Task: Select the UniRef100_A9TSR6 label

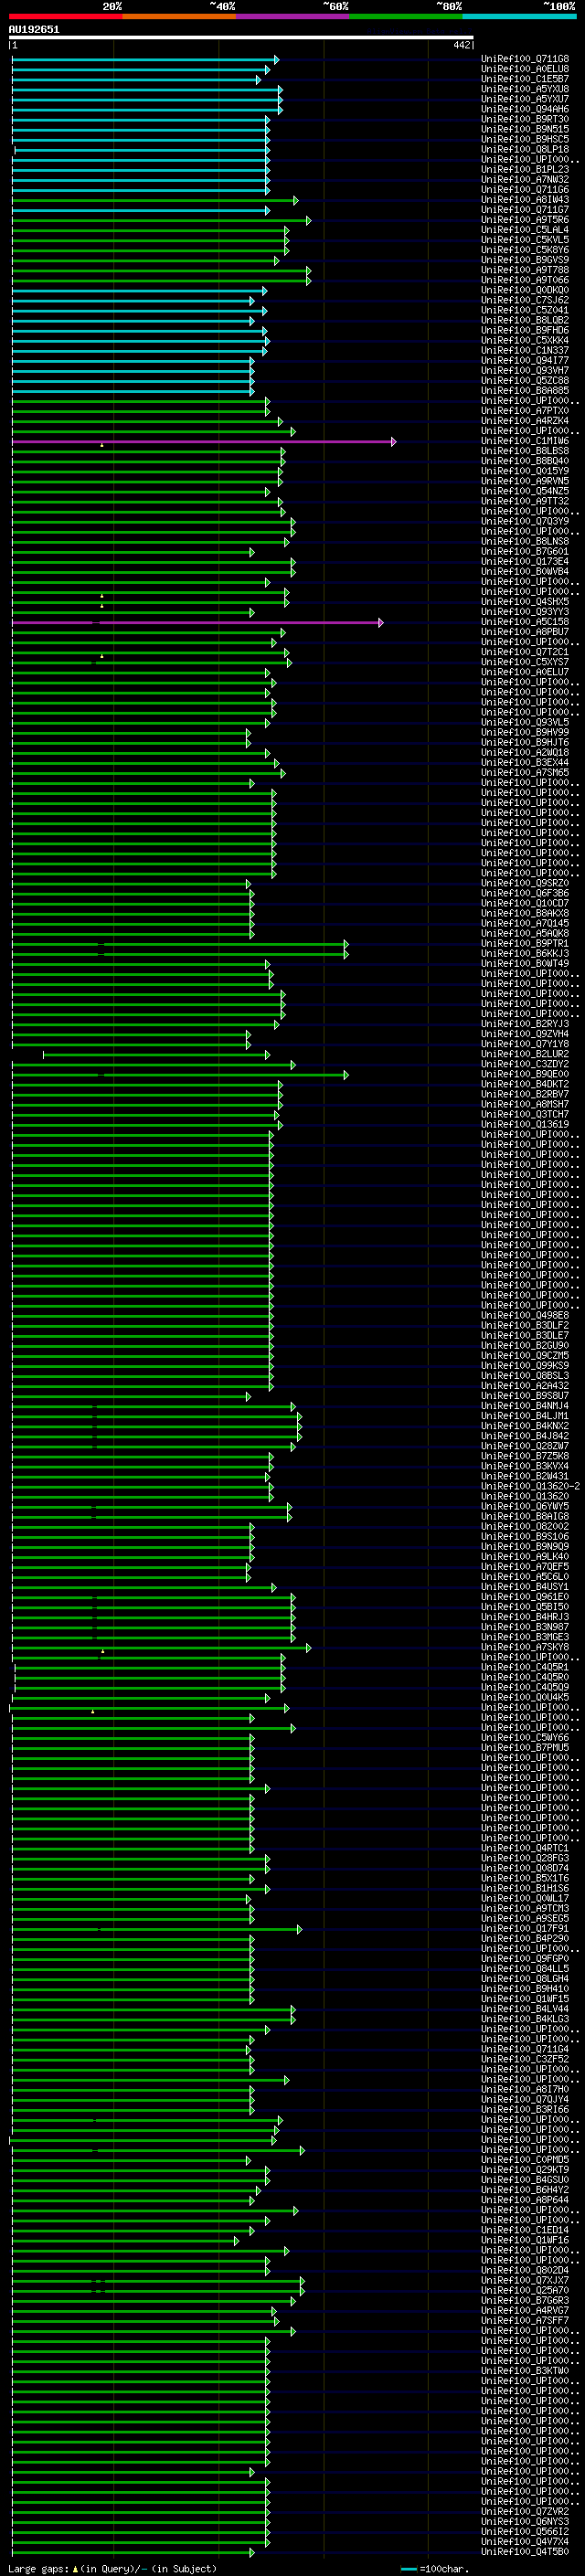Action: (525, 220)
